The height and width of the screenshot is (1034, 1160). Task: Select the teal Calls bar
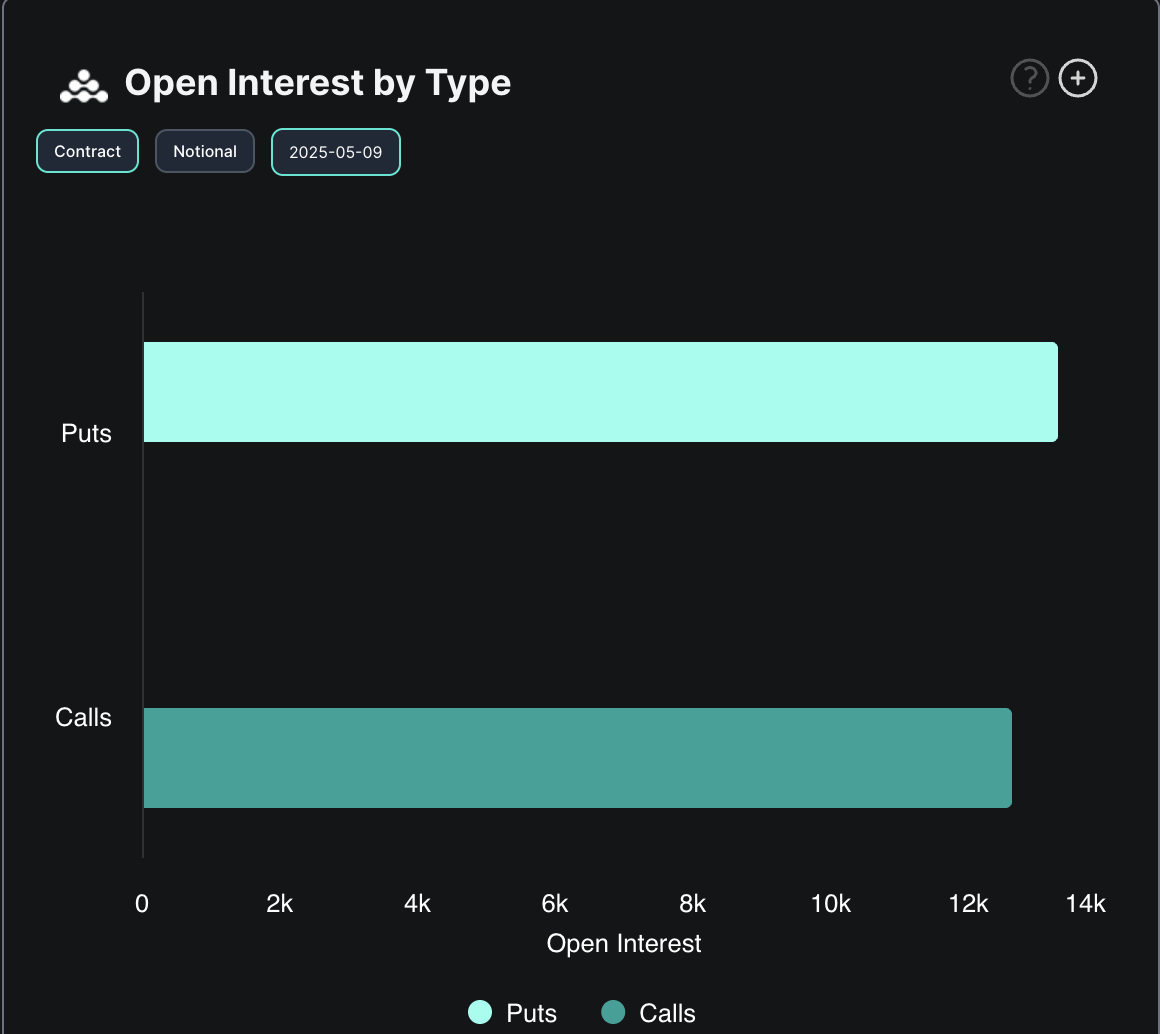577,758
